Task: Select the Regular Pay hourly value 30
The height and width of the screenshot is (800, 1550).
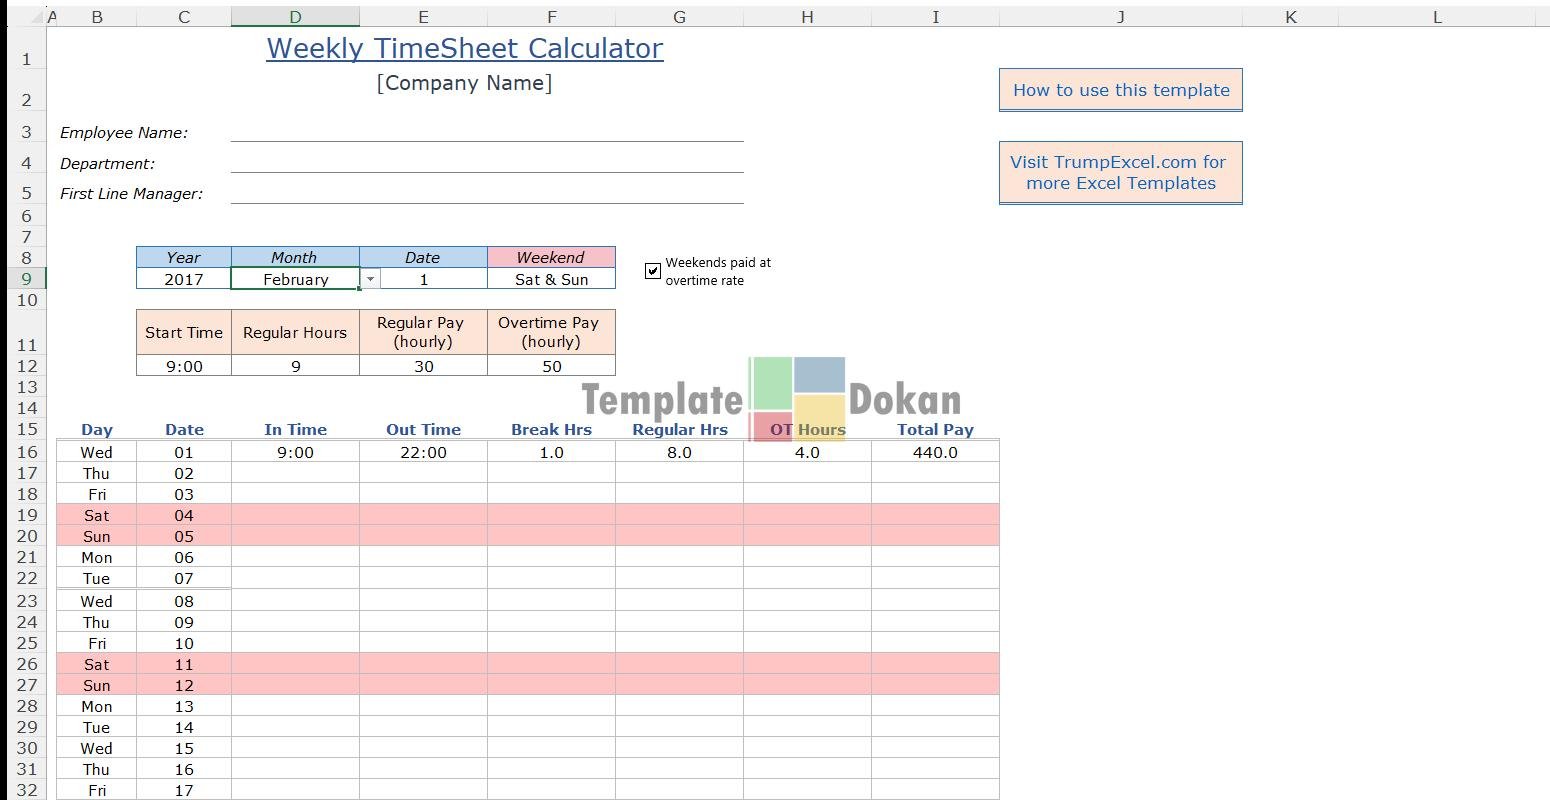Action: point(424,367)
